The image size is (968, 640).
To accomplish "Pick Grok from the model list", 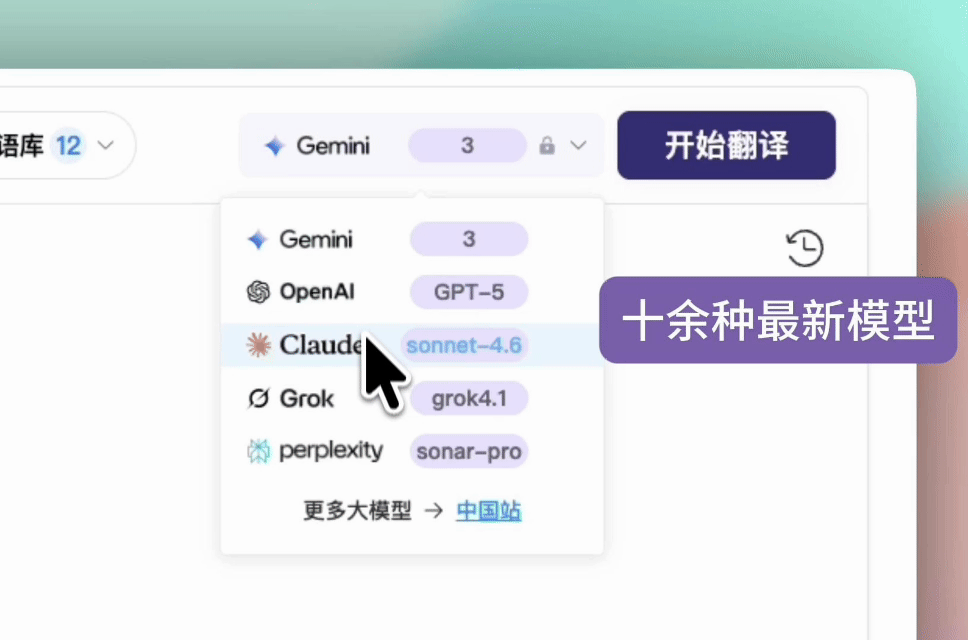I will click(x=412, y=398).
